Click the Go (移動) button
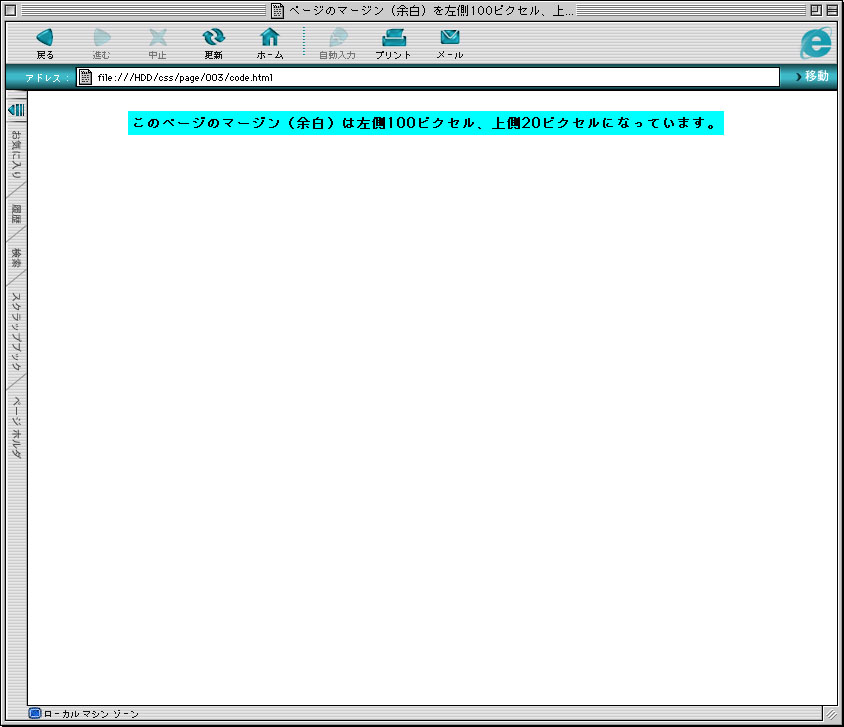Viewport: 844px width, 727px height. point(812,76)
